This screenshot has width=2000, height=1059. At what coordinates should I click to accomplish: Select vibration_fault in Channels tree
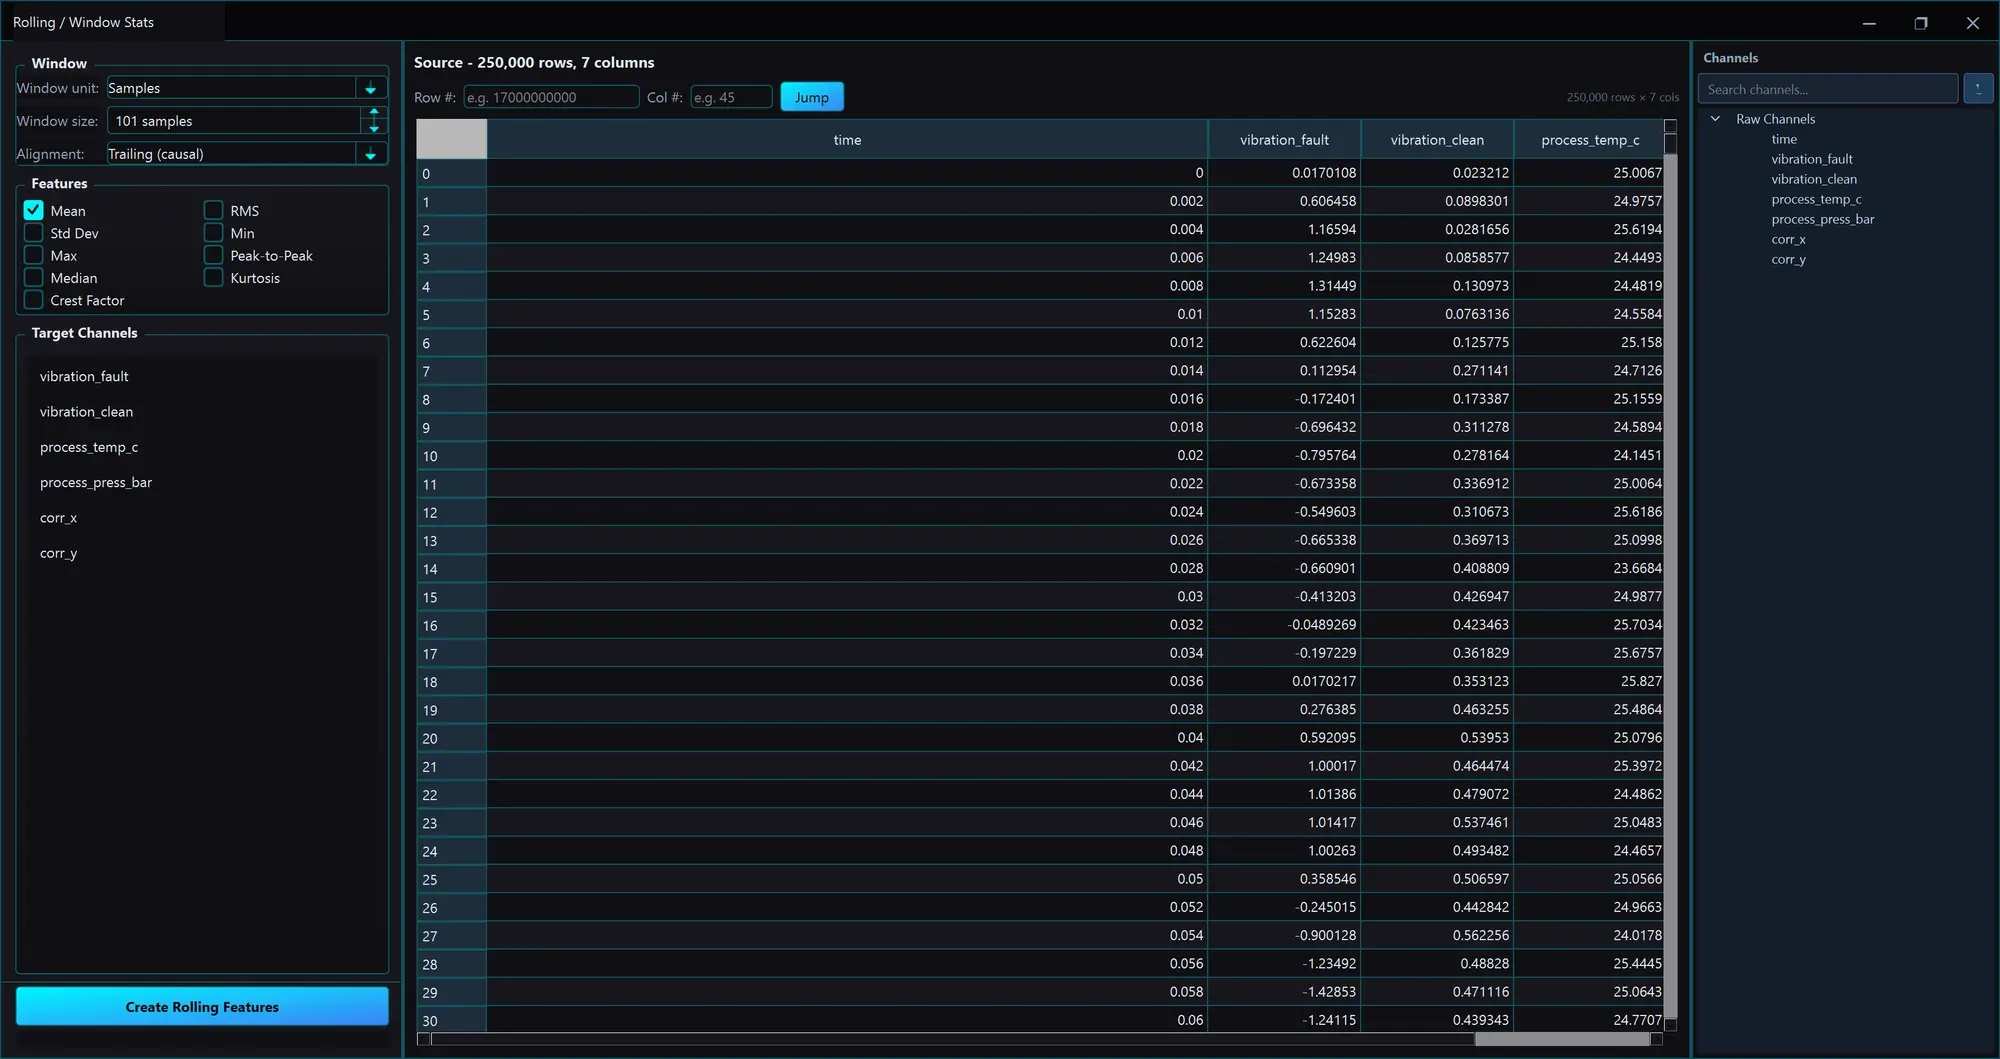click(1812, 159)
